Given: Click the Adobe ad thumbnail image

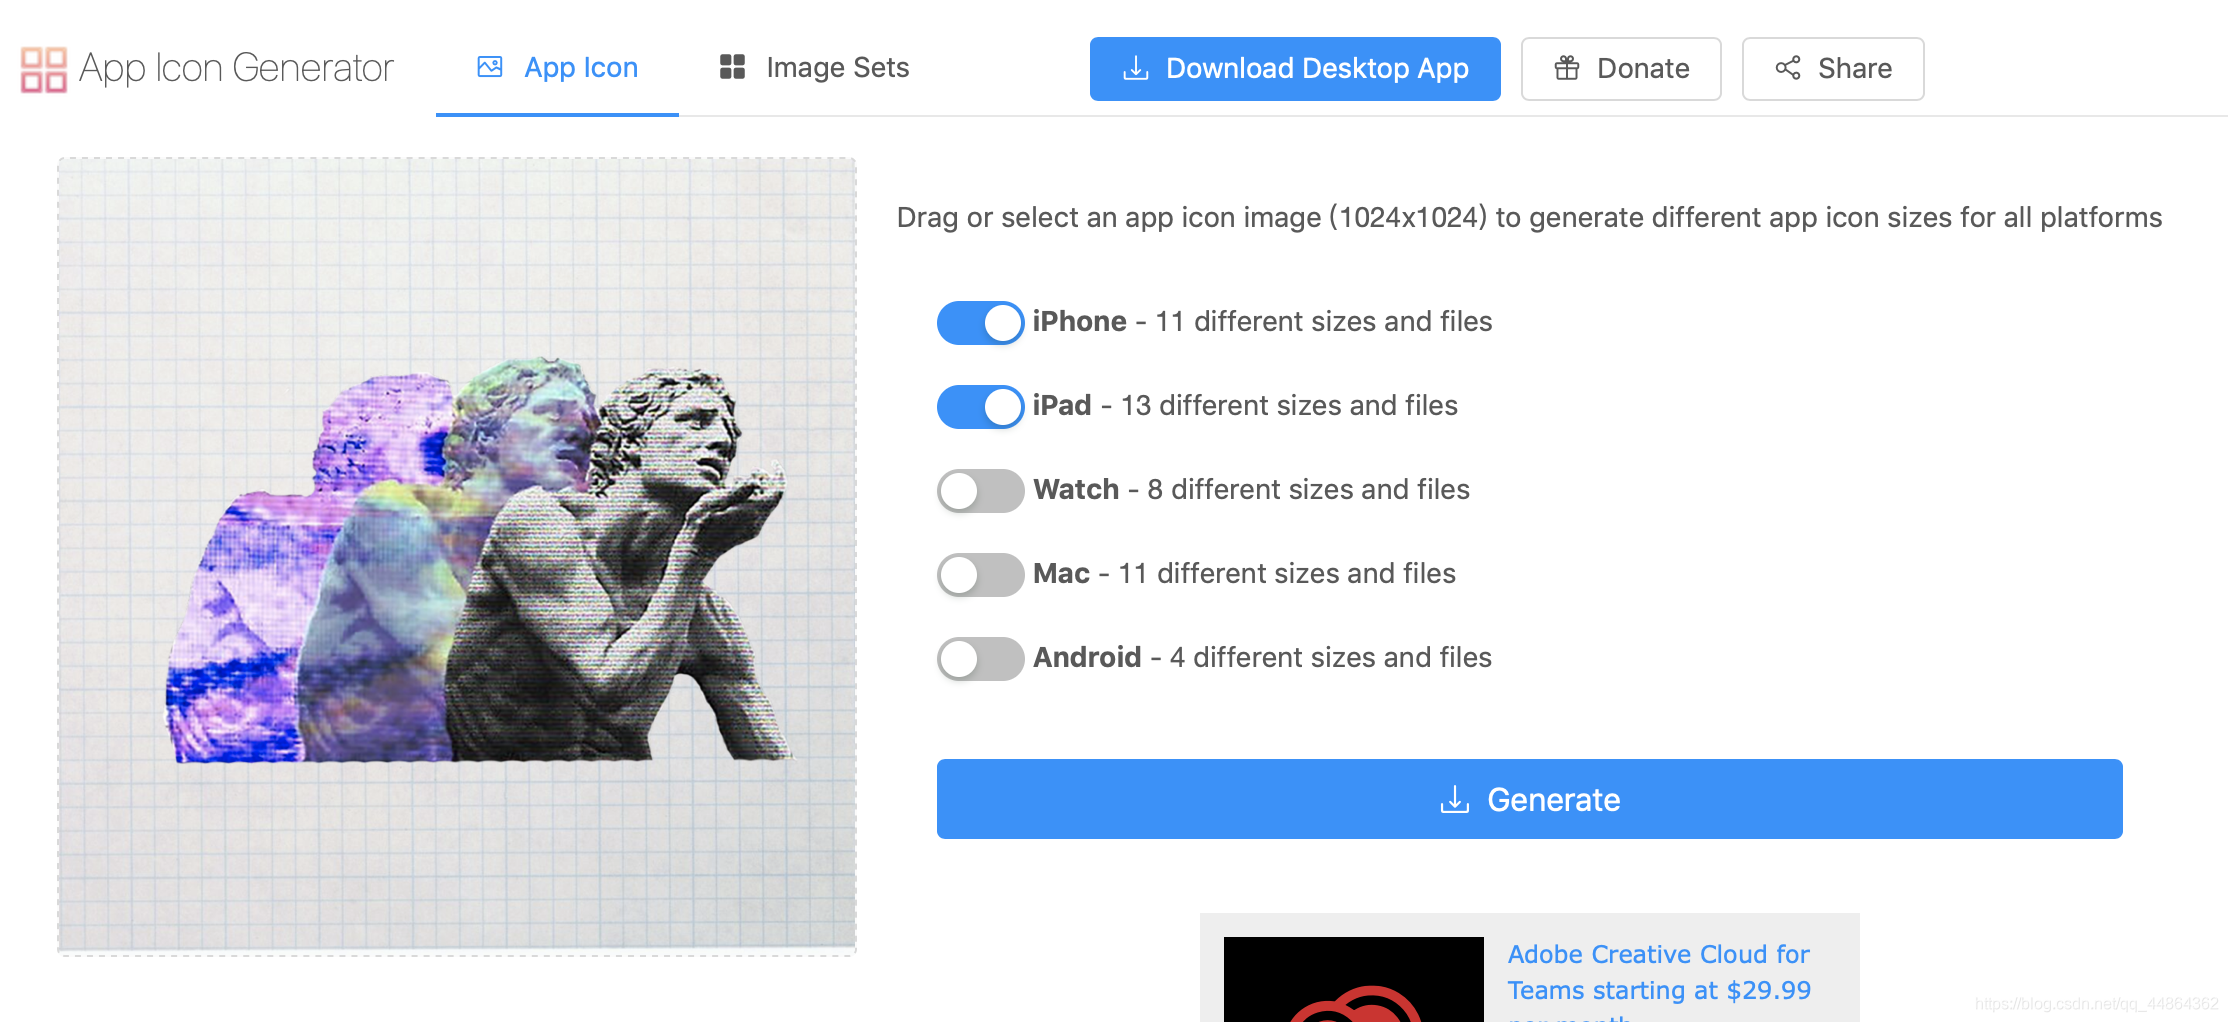Looking at the screenshot, I should tap(1354, 979).
